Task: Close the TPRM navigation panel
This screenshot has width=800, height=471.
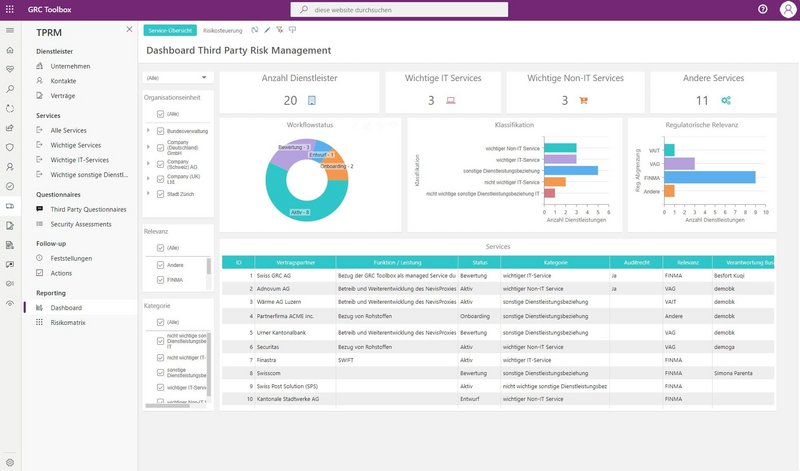Action: point(129,30)
